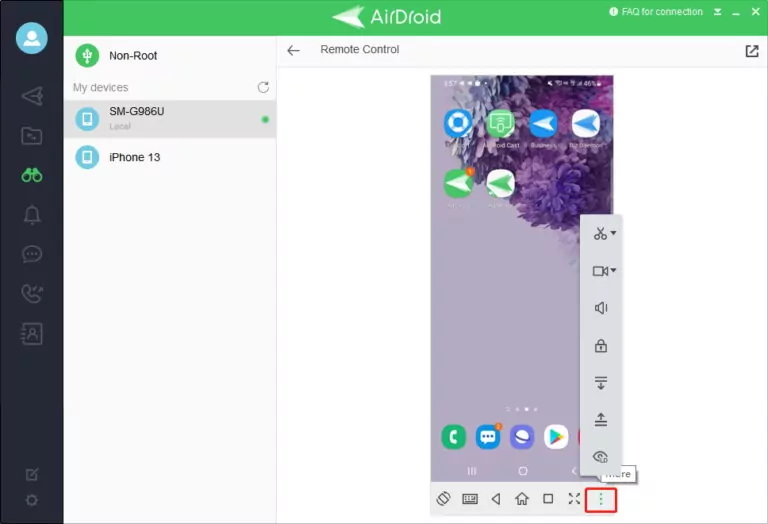This screenshot has width=768, height=524.
Task: Open the notifications bell tab
Action: point(32,215)
